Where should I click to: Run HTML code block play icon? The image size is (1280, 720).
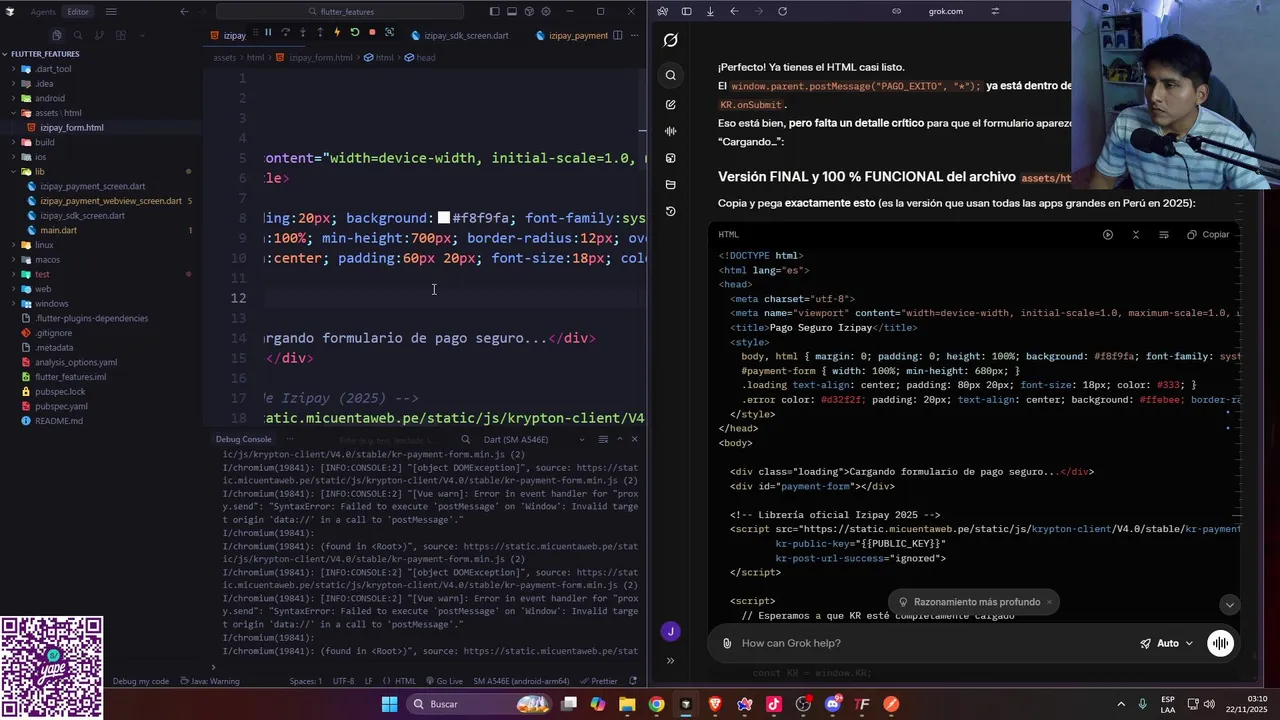[1108, 234]
